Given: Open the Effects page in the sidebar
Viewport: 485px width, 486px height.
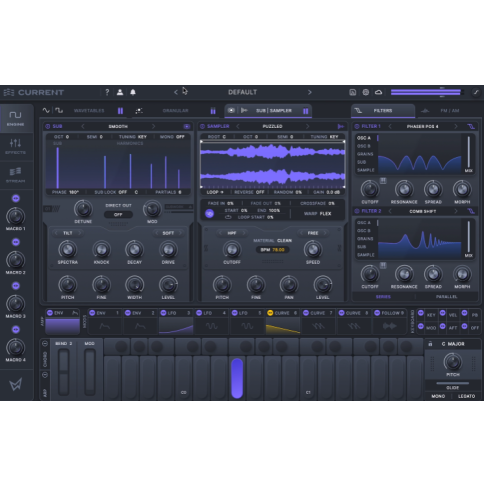Looking at the screenshot, I should tap(15, 147).
